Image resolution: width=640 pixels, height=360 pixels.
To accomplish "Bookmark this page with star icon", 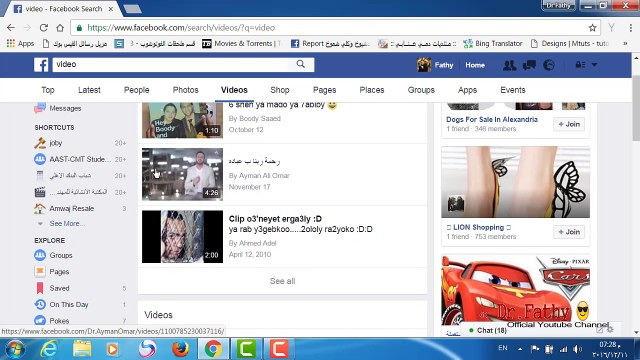I will pyautogui.click(x=592, y=28).
